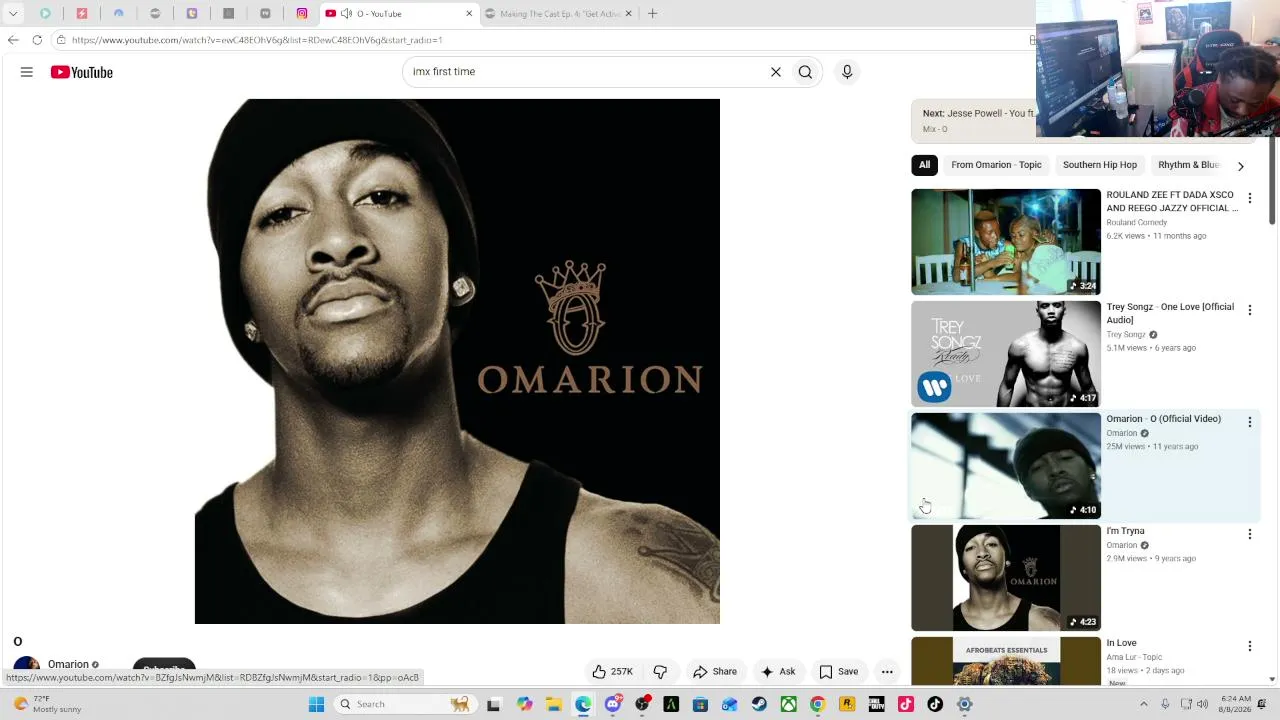Screen dimensions: 1280x720
Task: Open Microsoft Store from the taskbar
Action: click(x=700, y=704)
